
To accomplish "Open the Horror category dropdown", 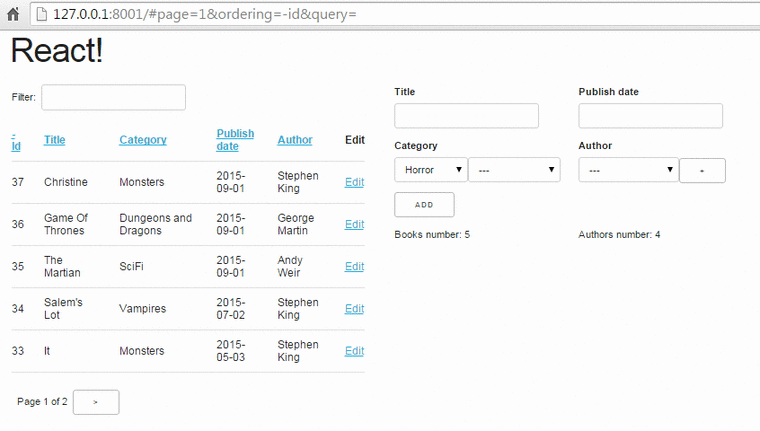I will [x=430, y=170].
